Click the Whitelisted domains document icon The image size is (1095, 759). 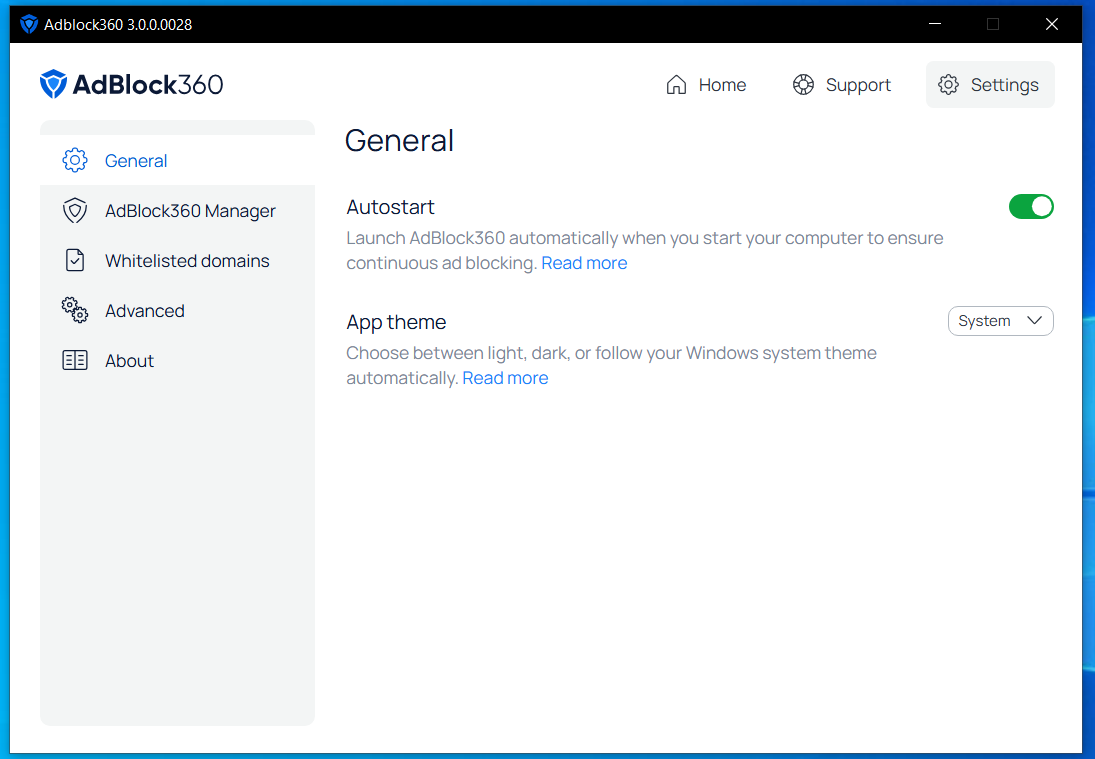(75, 260)
